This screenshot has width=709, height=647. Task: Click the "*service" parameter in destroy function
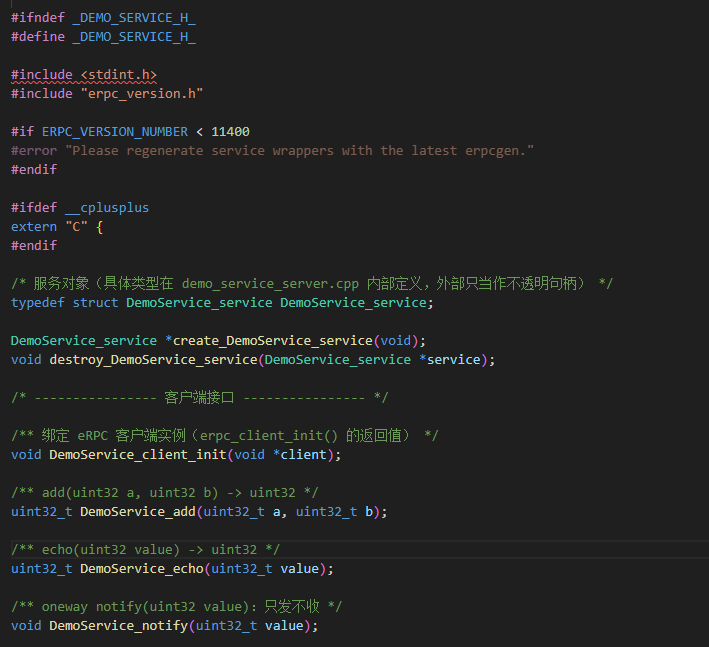pos(449,359)
